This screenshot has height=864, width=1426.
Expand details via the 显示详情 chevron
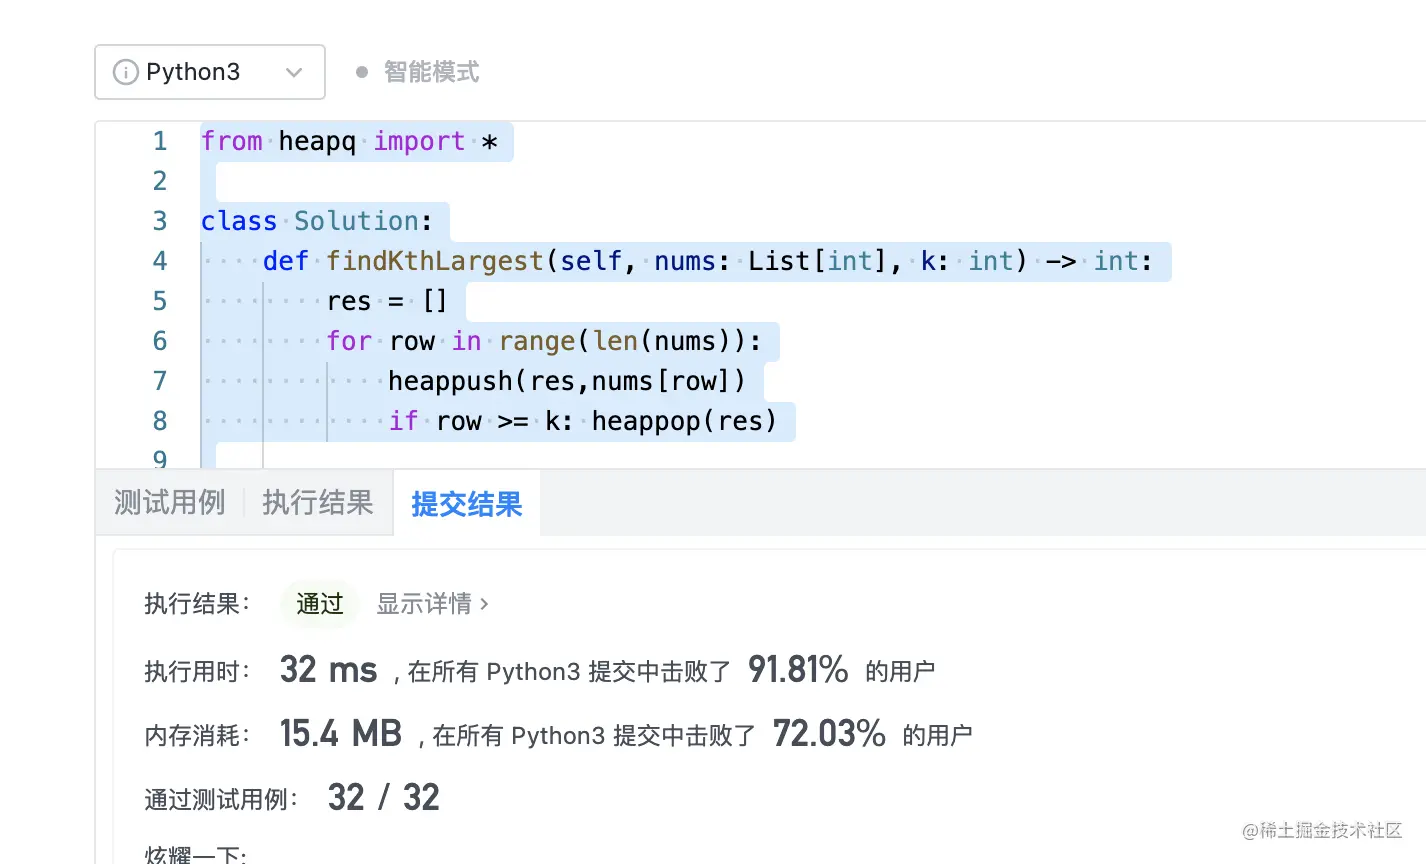coord(485,604)
